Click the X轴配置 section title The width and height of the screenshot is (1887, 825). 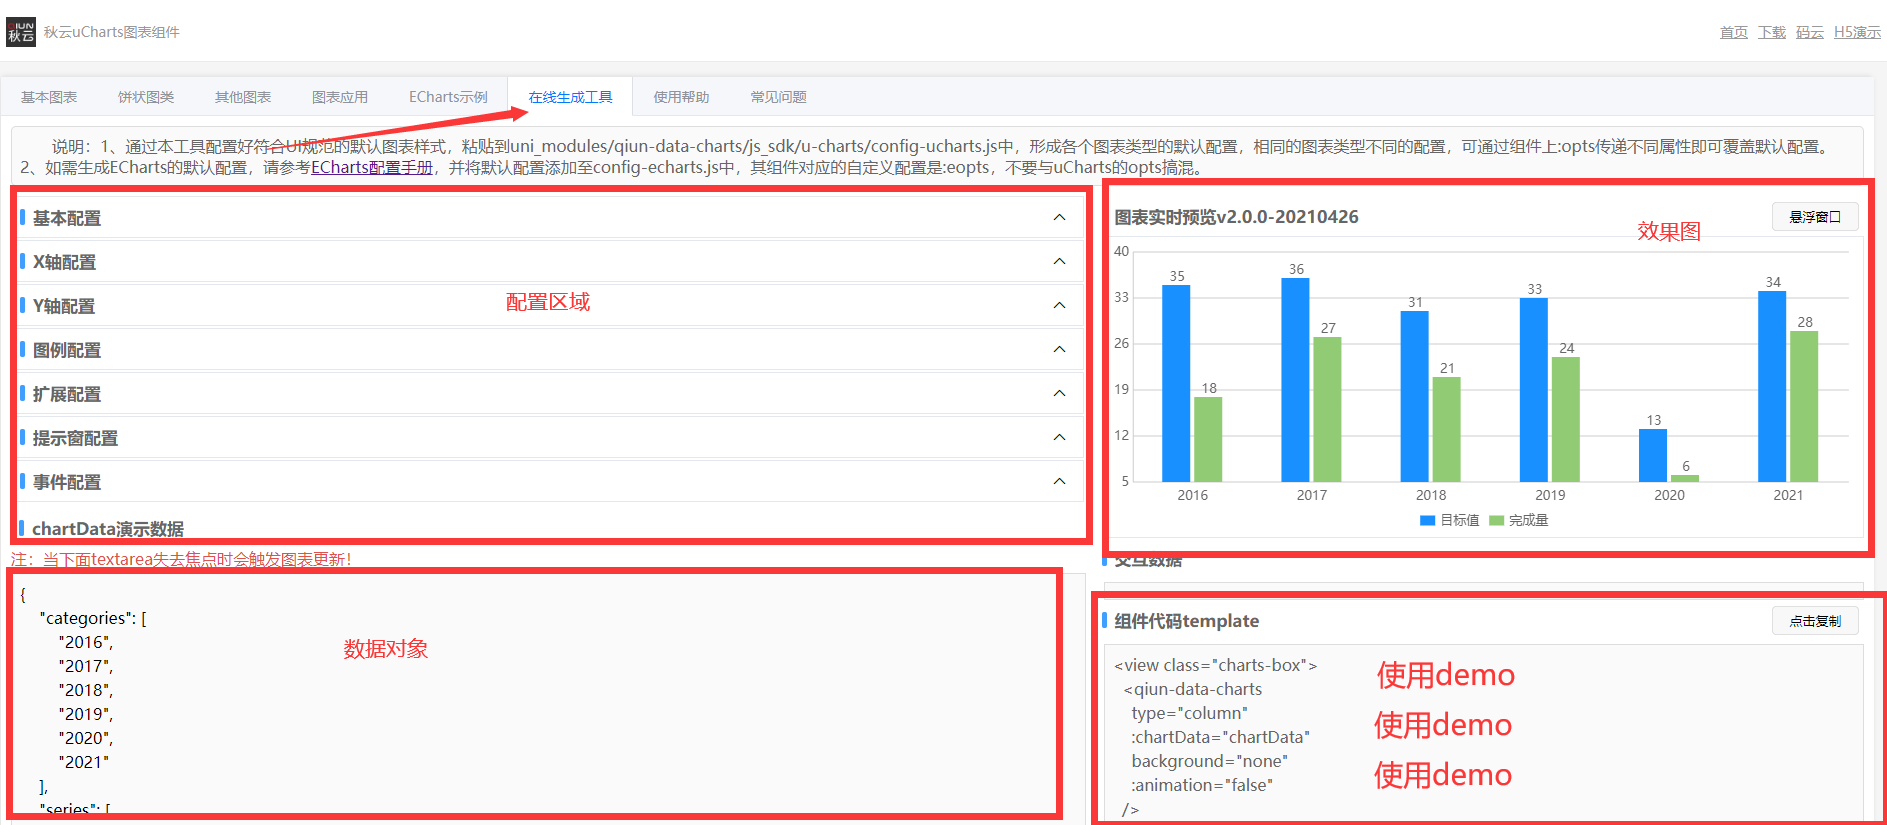click(x=64, y=262)
